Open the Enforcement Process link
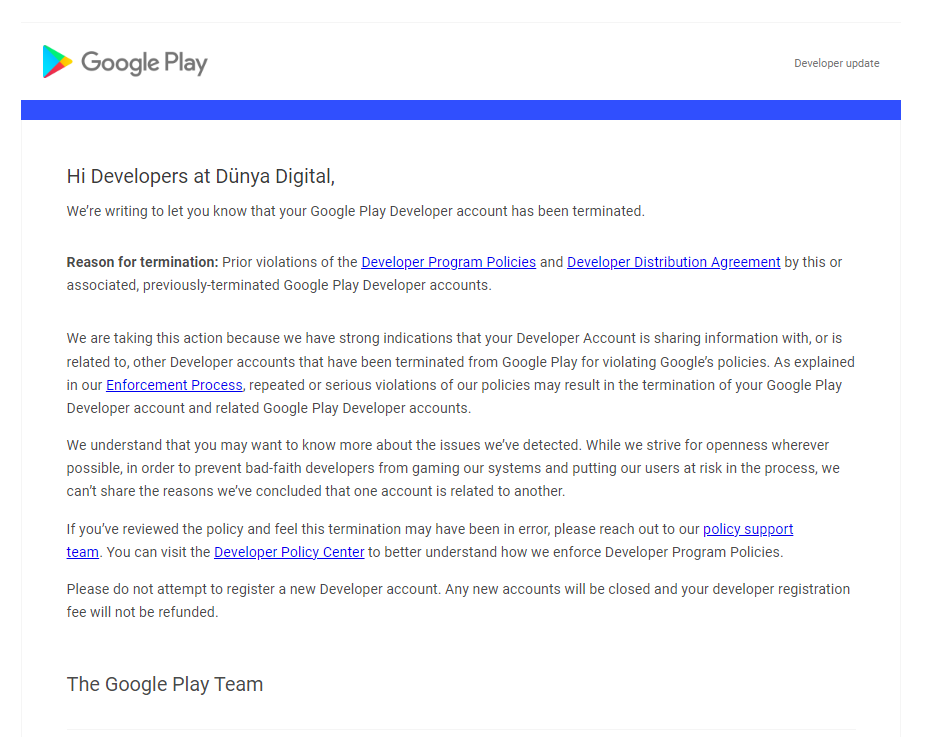The image size is (950, 737). pyautogui.click(x=174, y=385)
